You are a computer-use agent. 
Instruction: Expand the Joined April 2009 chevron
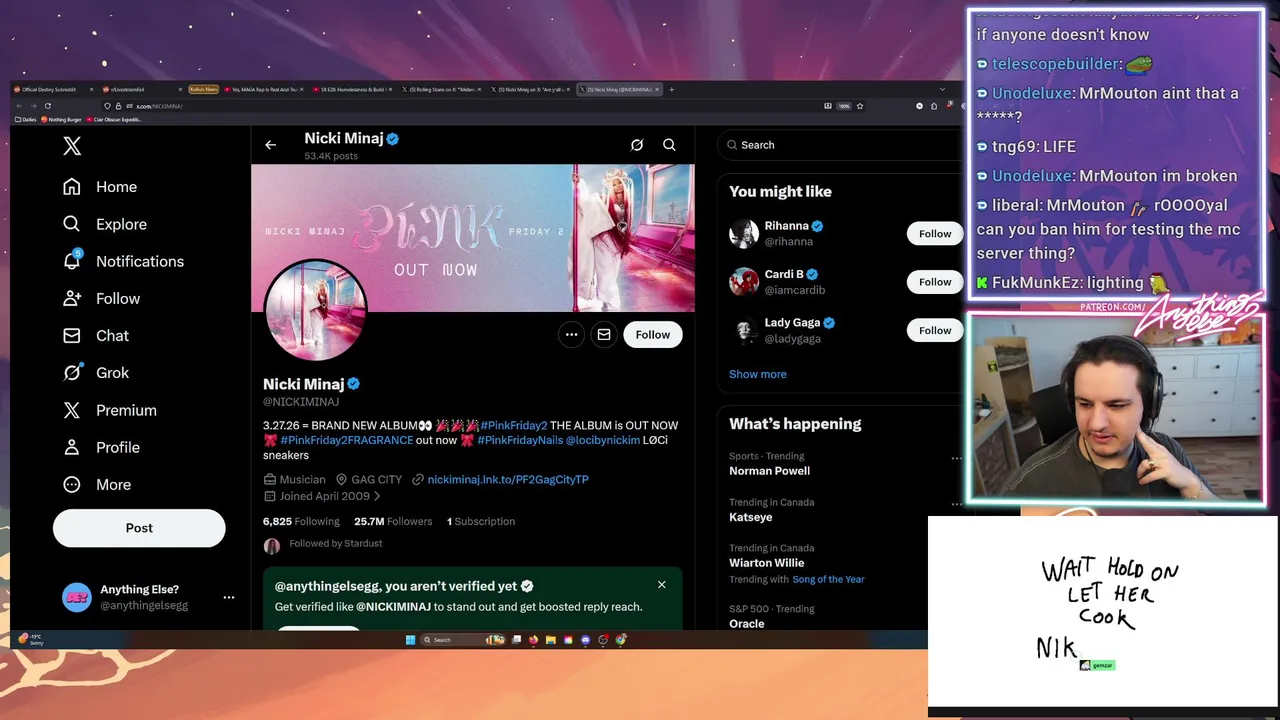coord(377,496)
